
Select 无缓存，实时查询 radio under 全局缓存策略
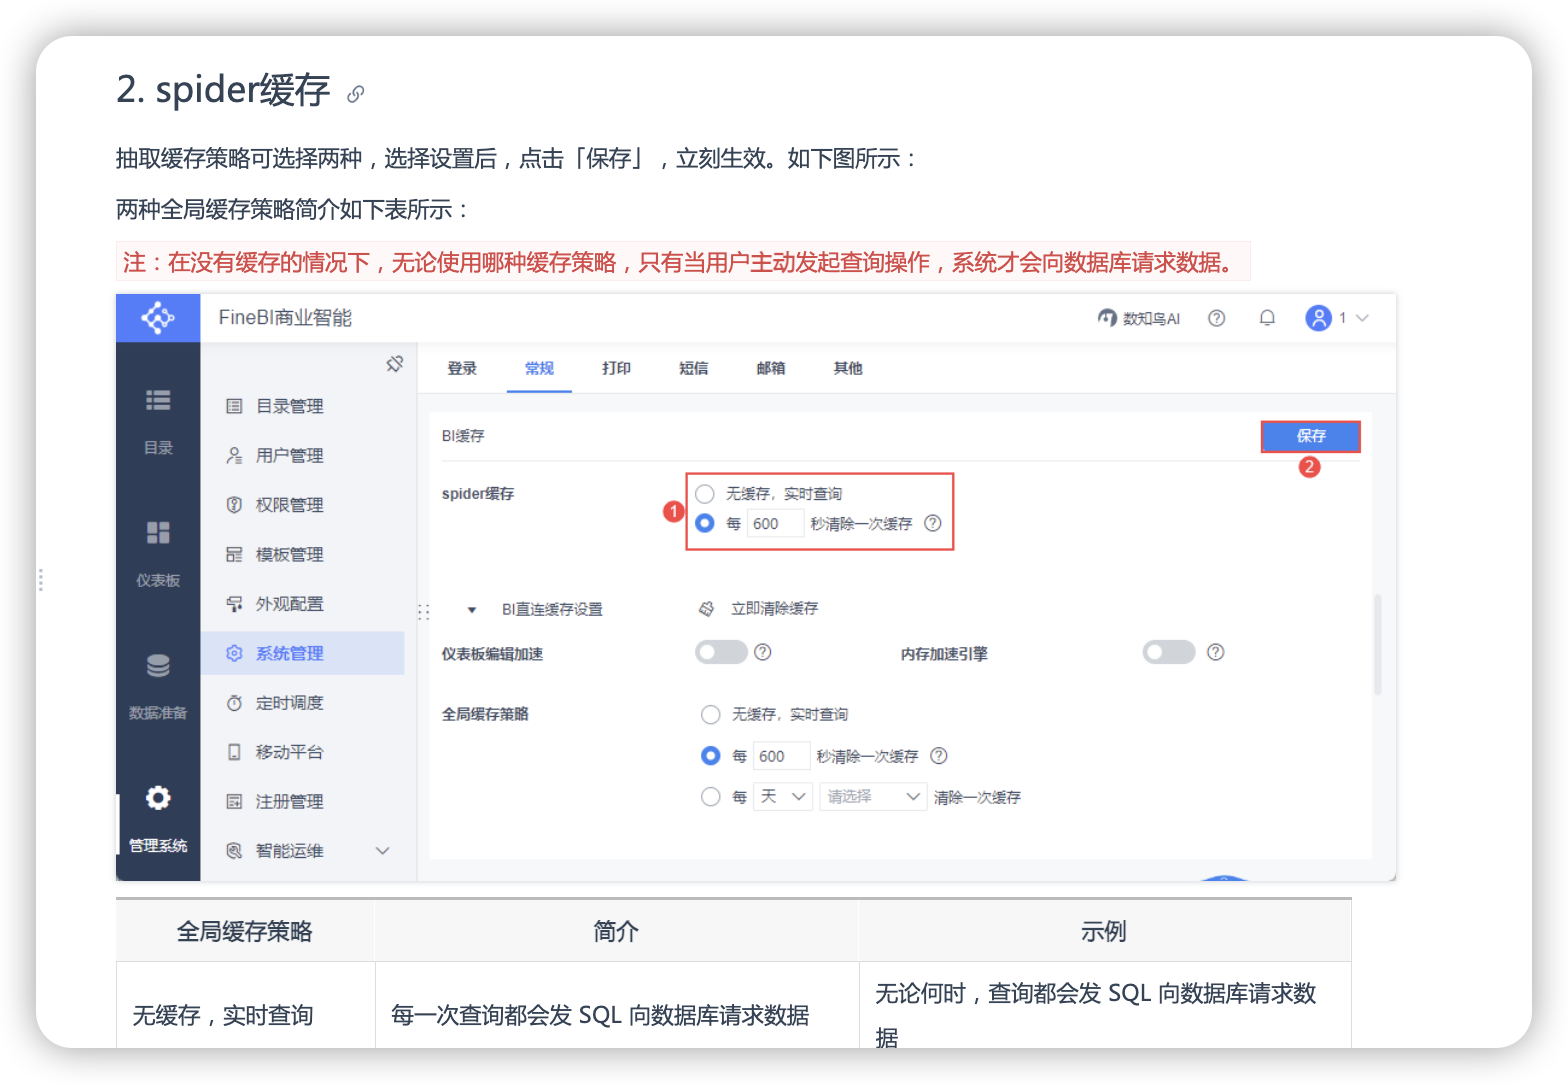[x=711, y=714]
